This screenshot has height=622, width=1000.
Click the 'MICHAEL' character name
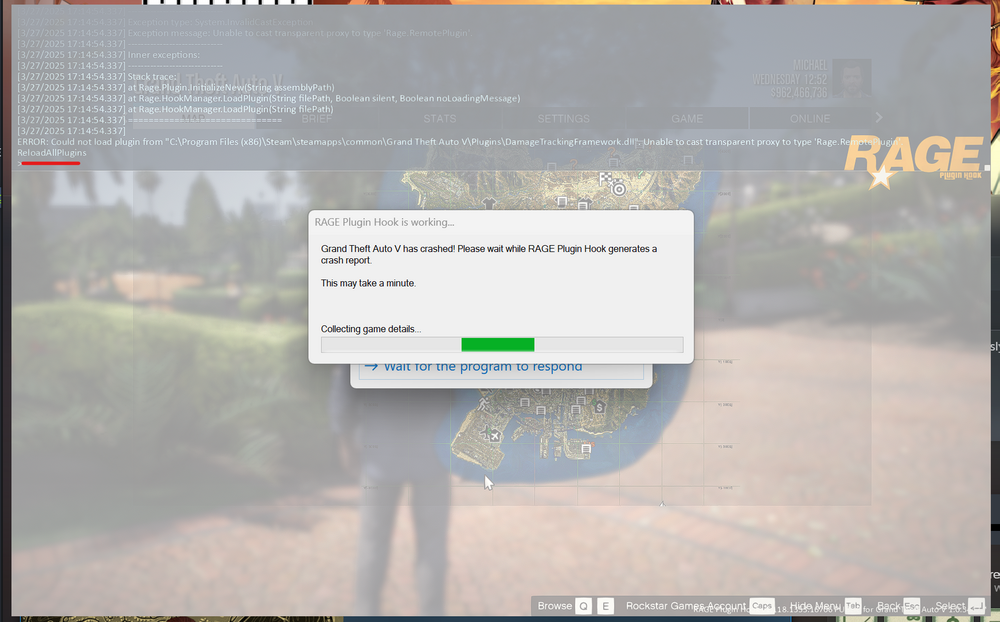810,66
